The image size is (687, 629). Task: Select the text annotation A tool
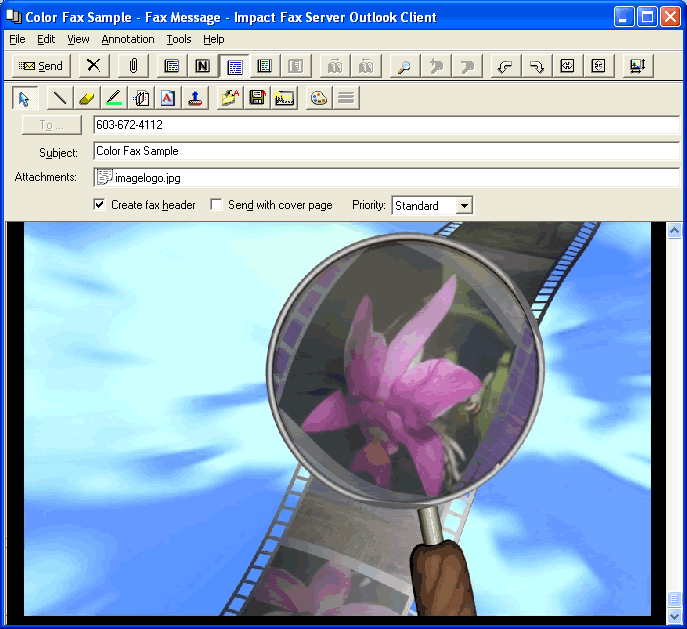[x=168, y=98]
